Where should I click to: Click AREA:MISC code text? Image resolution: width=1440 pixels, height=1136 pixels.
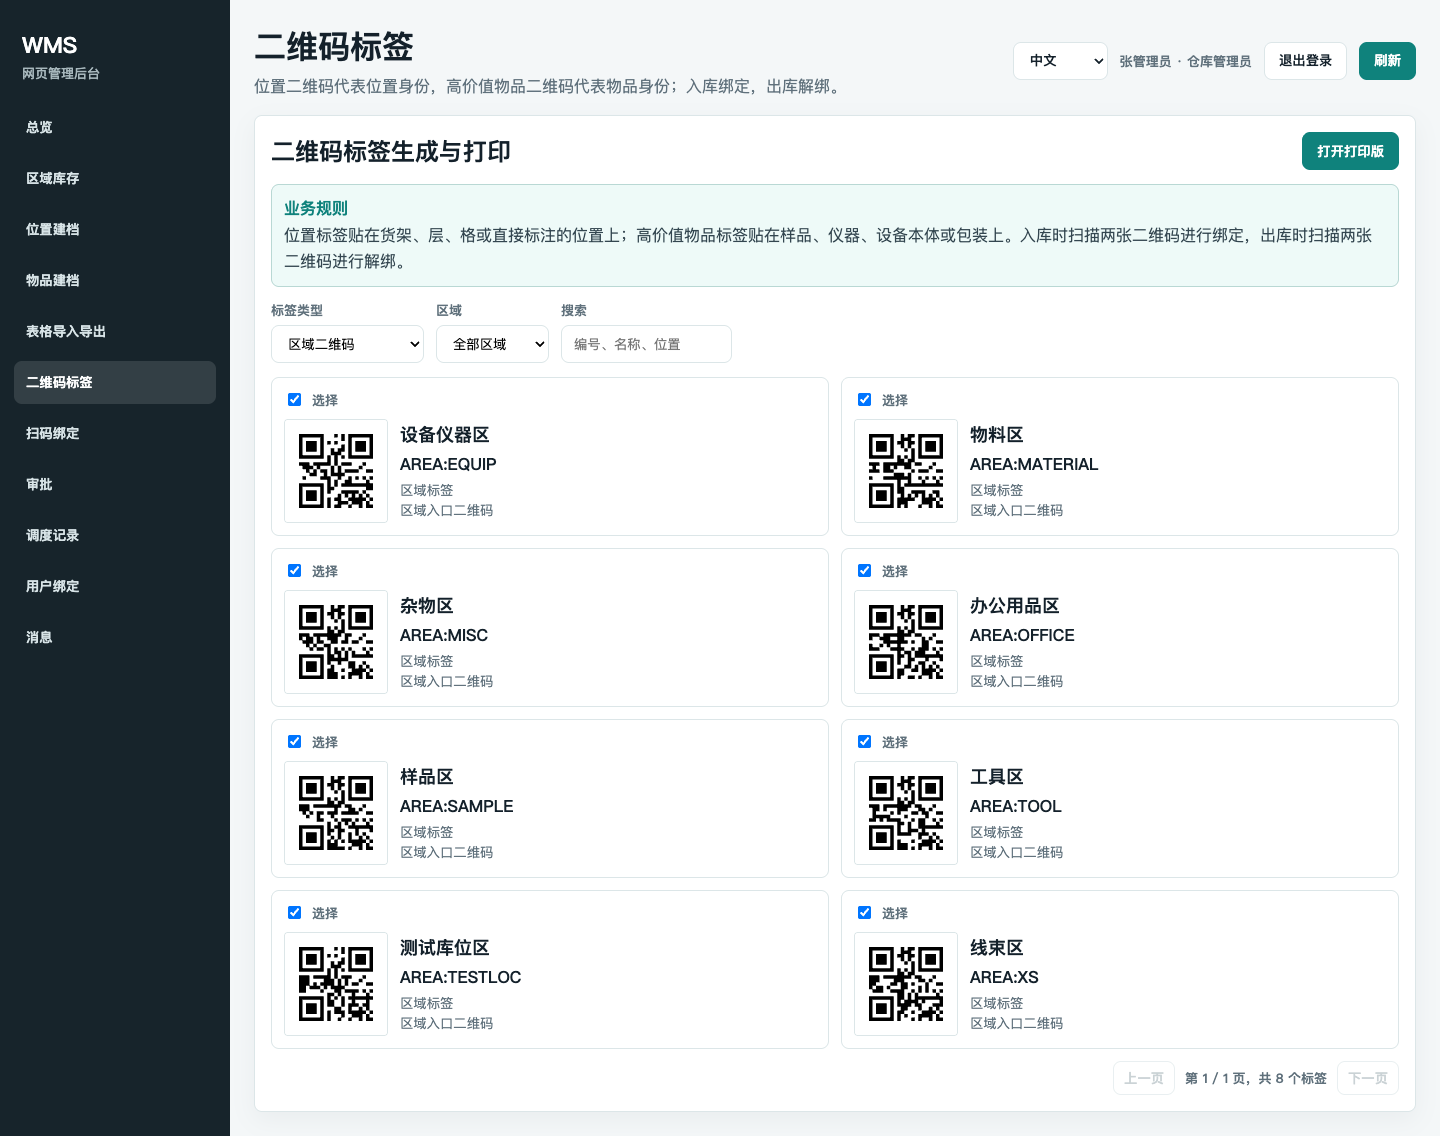click(444, 635)
